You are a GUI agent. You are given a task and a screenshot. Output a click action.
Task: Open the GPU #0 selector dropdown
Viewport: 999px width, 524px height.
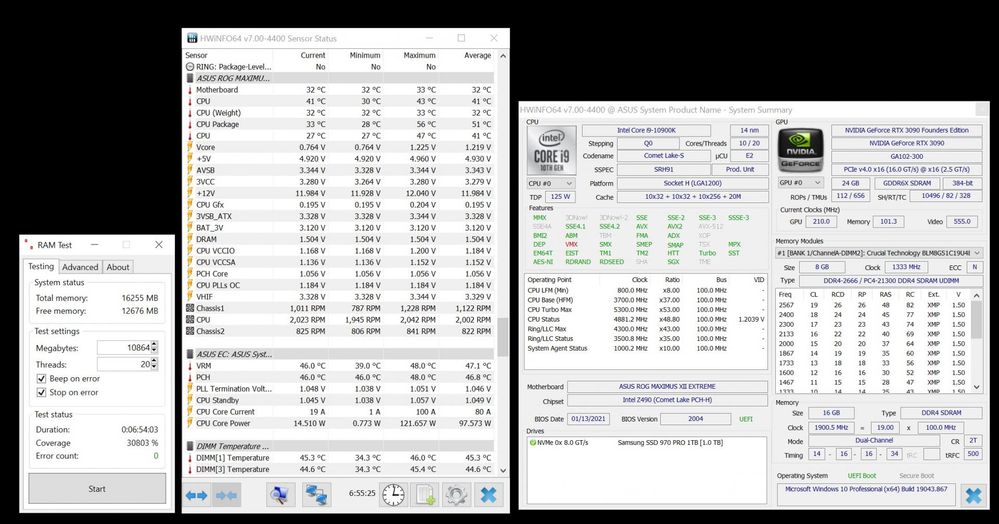[x=800, y=182]
